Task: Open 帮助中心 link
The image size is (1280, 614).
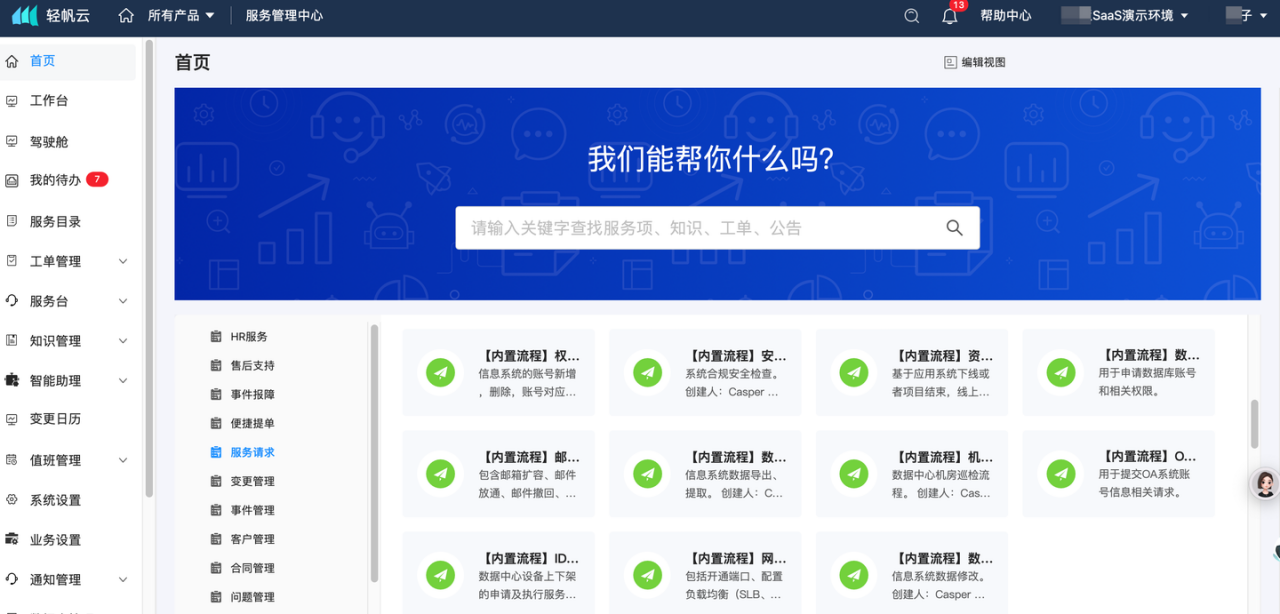Action: point(1005,16)
